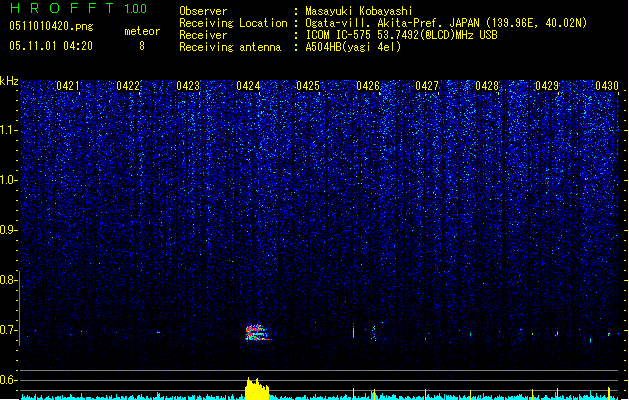Click the 1.1 kHz axis label
This screenshot has width=629, height=400.
pyautogui.click(x=8, y=130)
